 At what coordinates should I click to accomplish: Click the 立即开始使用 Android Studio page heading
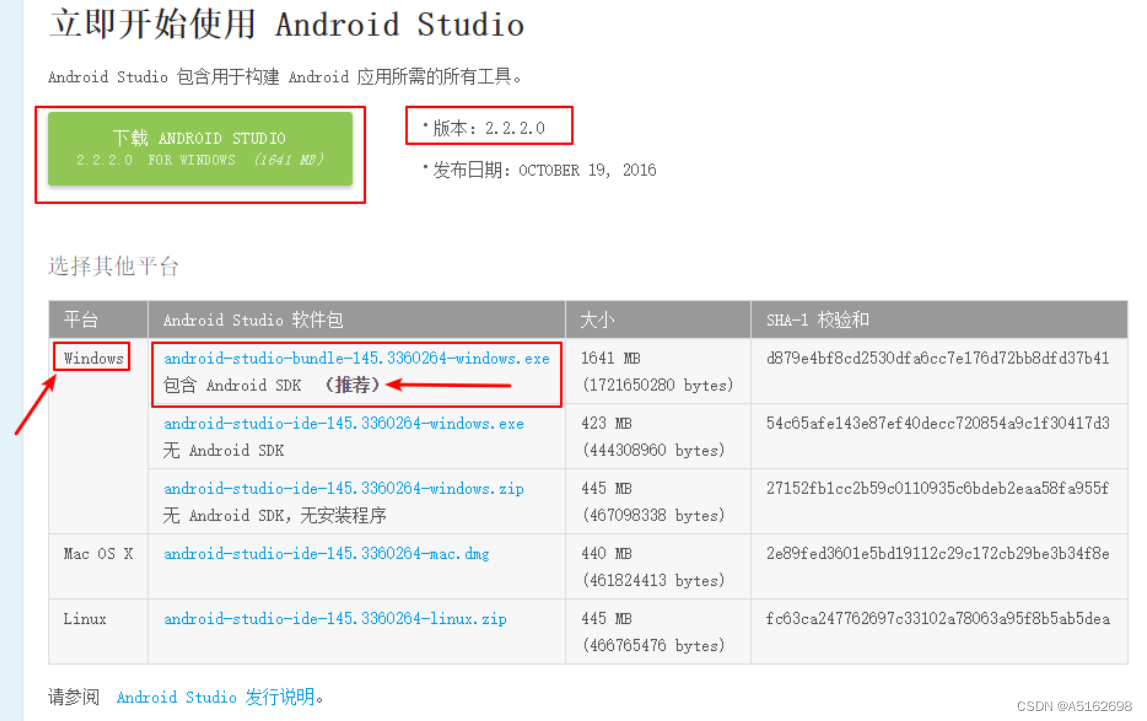[x=287, y=24]
